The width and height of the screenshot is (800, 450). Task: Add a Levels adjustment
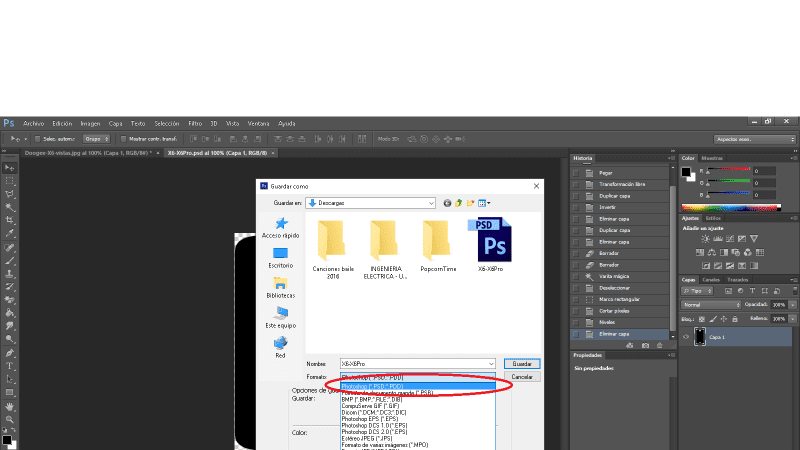pos(718,239)
